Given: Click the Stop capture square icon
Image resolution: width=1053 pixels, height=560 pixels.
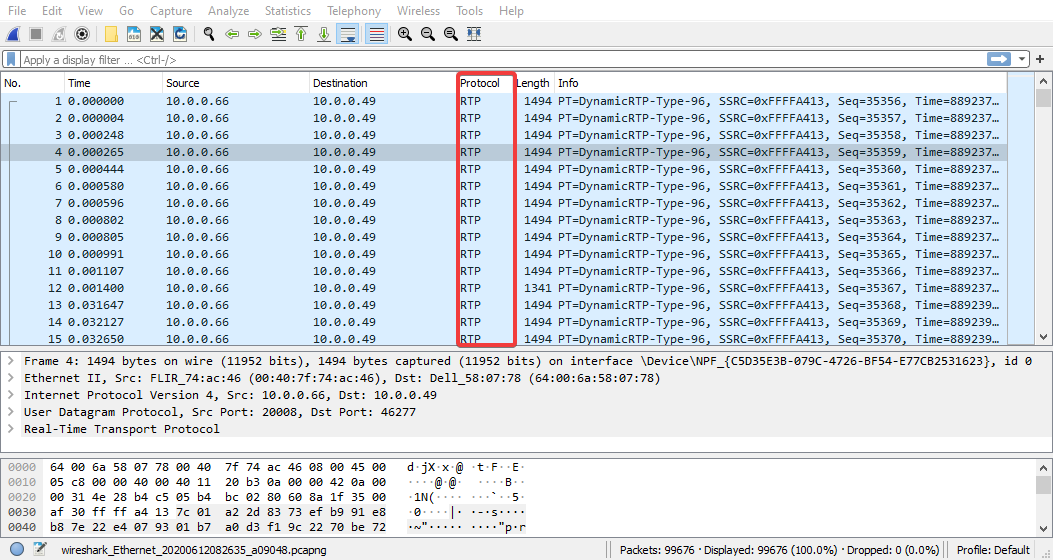Looking at the screenshot, I should 36,34.
